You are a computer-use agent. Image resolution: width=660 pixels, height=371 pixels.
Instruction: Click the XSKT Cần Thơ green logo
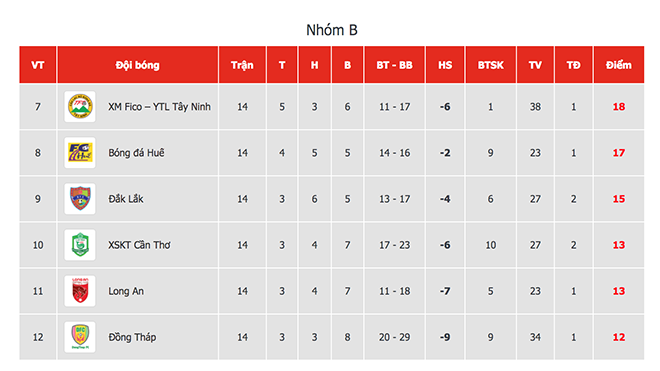pyautogui.click(x=80, y=245)
